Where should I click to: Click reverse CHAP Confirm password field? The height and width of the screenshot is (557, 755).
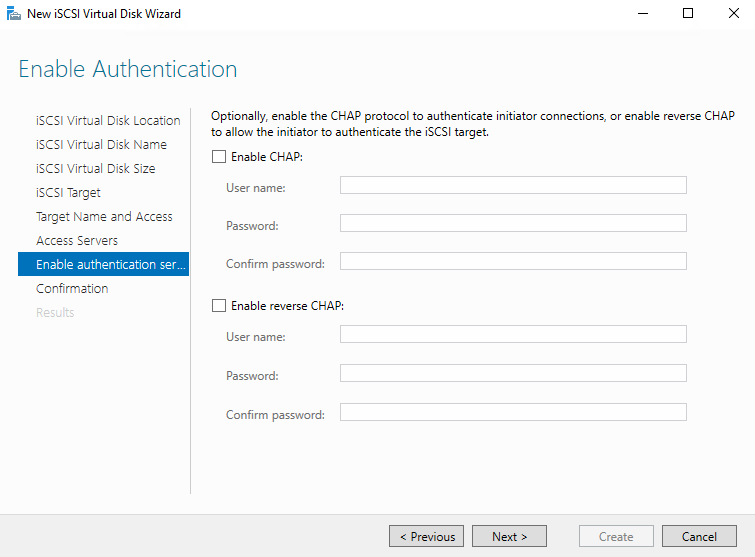pos(513,412)
